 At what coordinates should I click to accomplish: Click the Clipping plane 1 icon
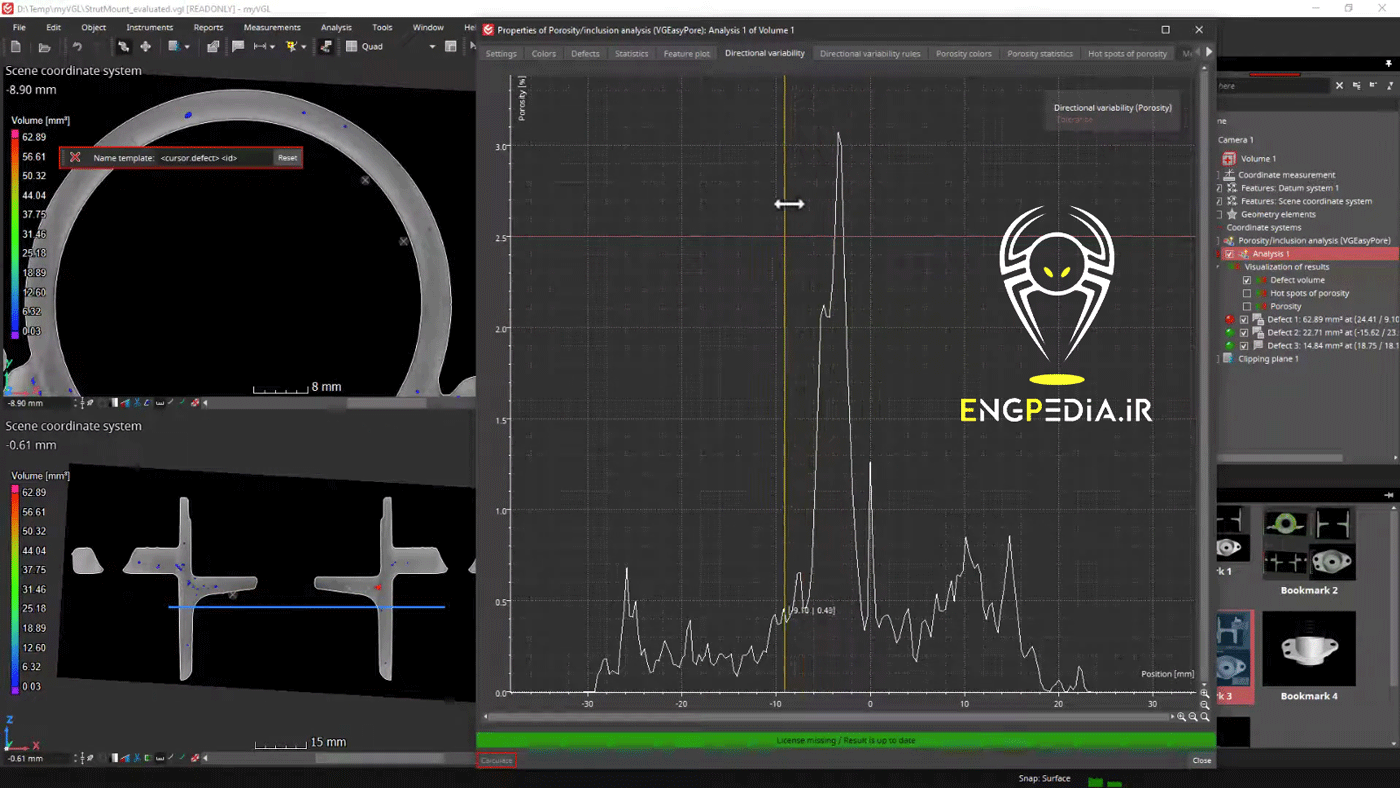point(1228,358)
